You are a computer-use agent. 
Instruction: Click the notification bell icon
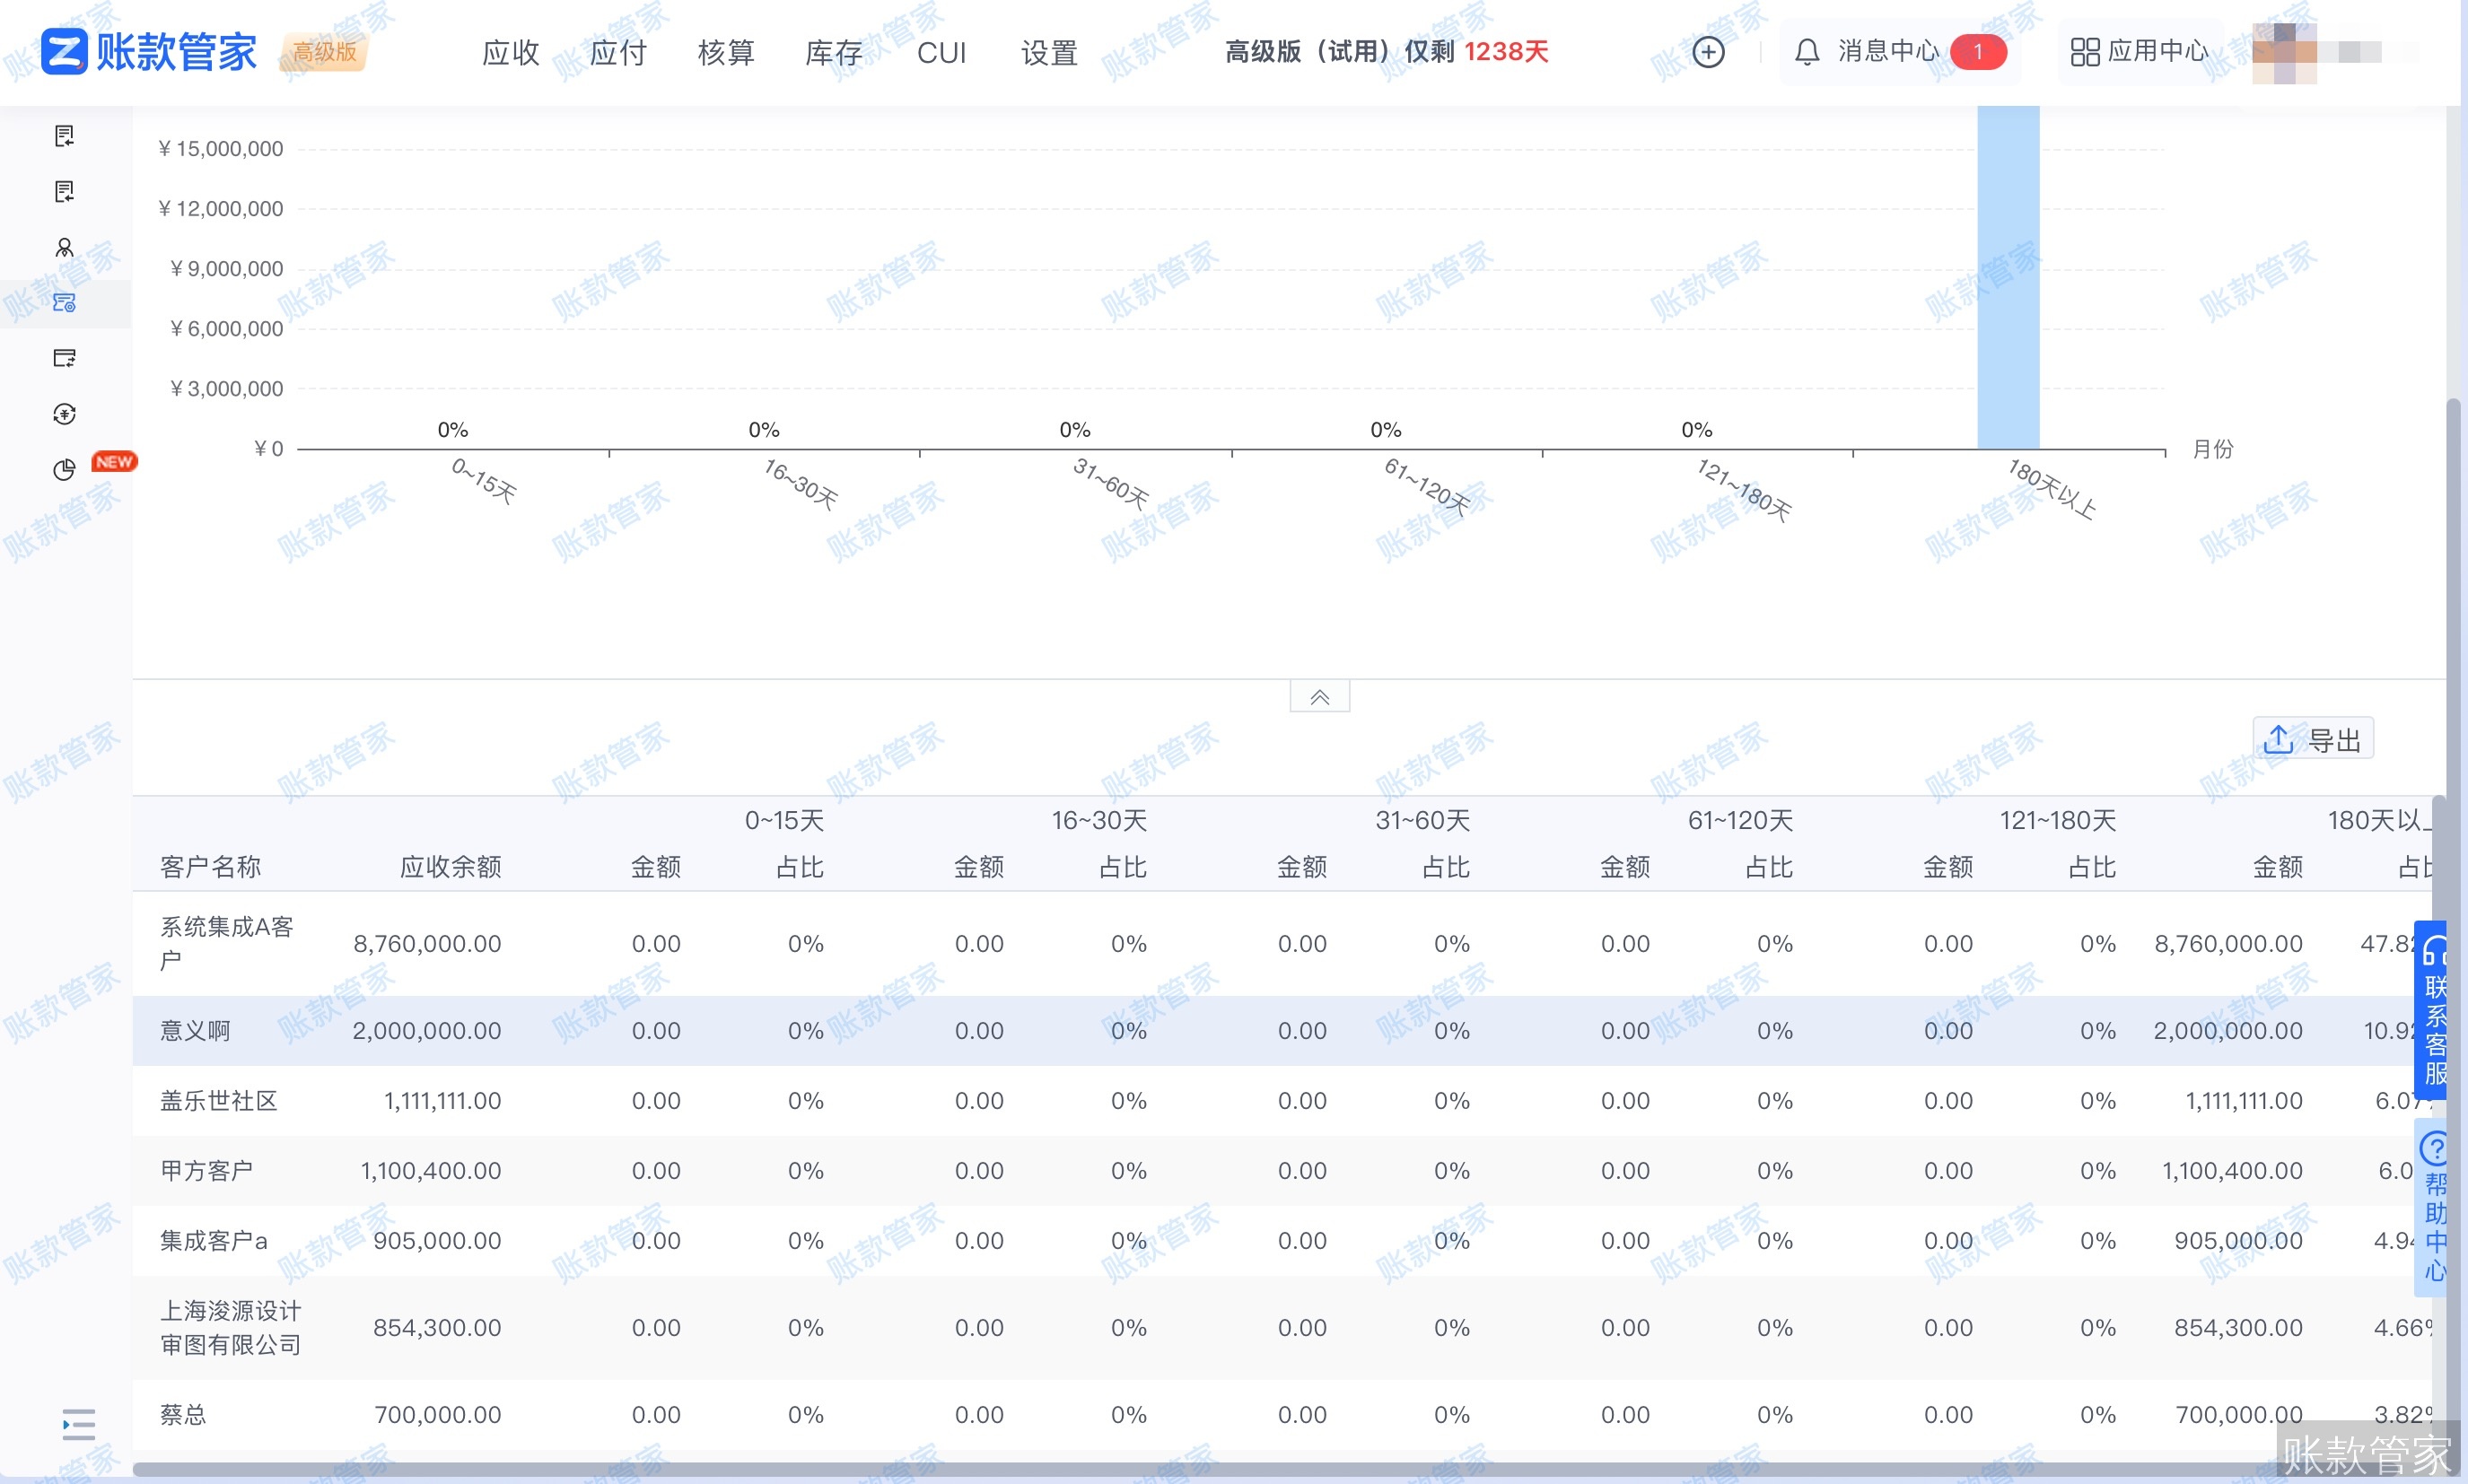pyautogui.click(x=1806, y=52)
